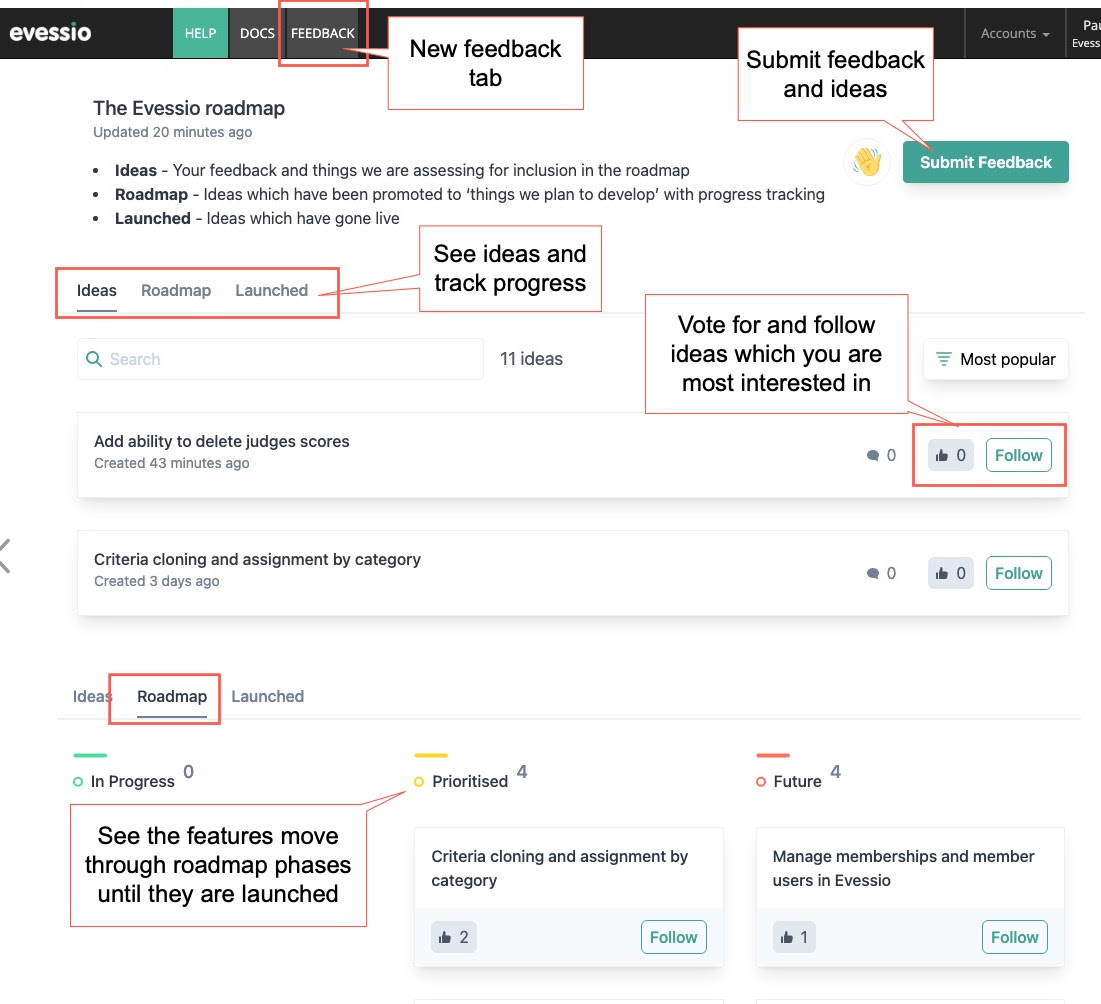Upvote 'Criteria cloning' idea in the Ideas list
This screenshot has height=1004, width=1101.
point(950,574)
